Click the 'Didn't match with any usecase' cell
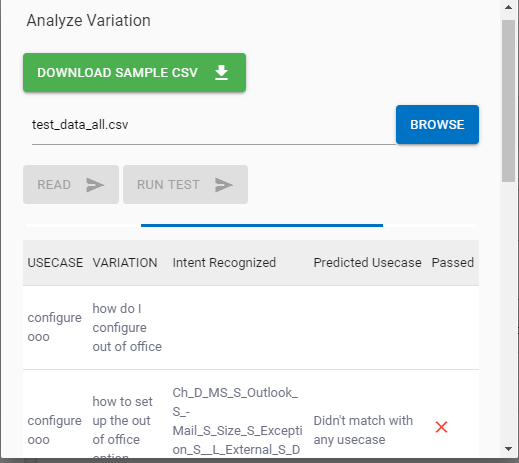The height and width of the screenshot is (463, 519). [x=363, y=430]
